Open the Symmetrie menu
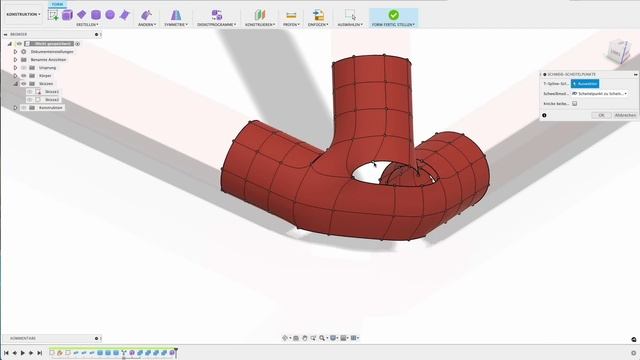This screenshot has width=640, height=360. [176, 24]
